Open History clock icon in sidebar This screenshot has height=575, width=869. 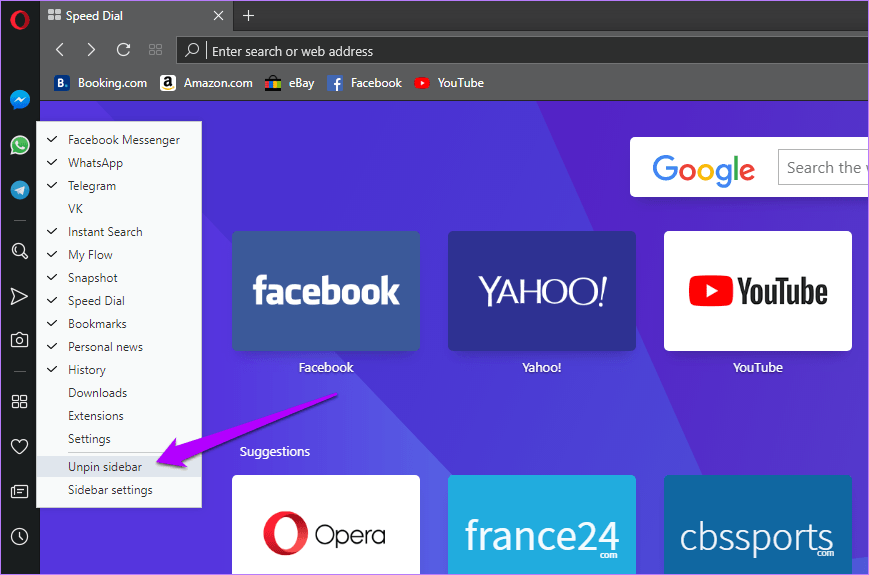(19, 536)
